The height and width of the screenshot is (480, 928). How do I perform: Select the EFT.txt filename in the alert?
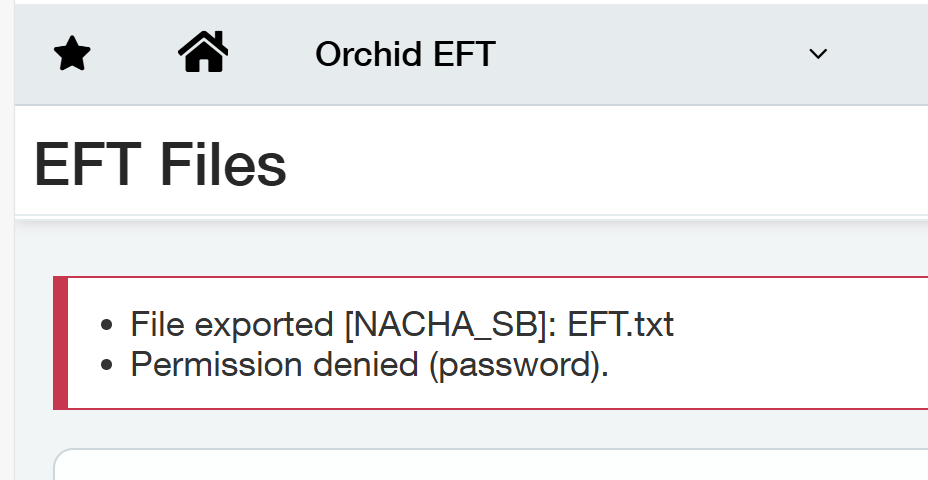[621, 325]
